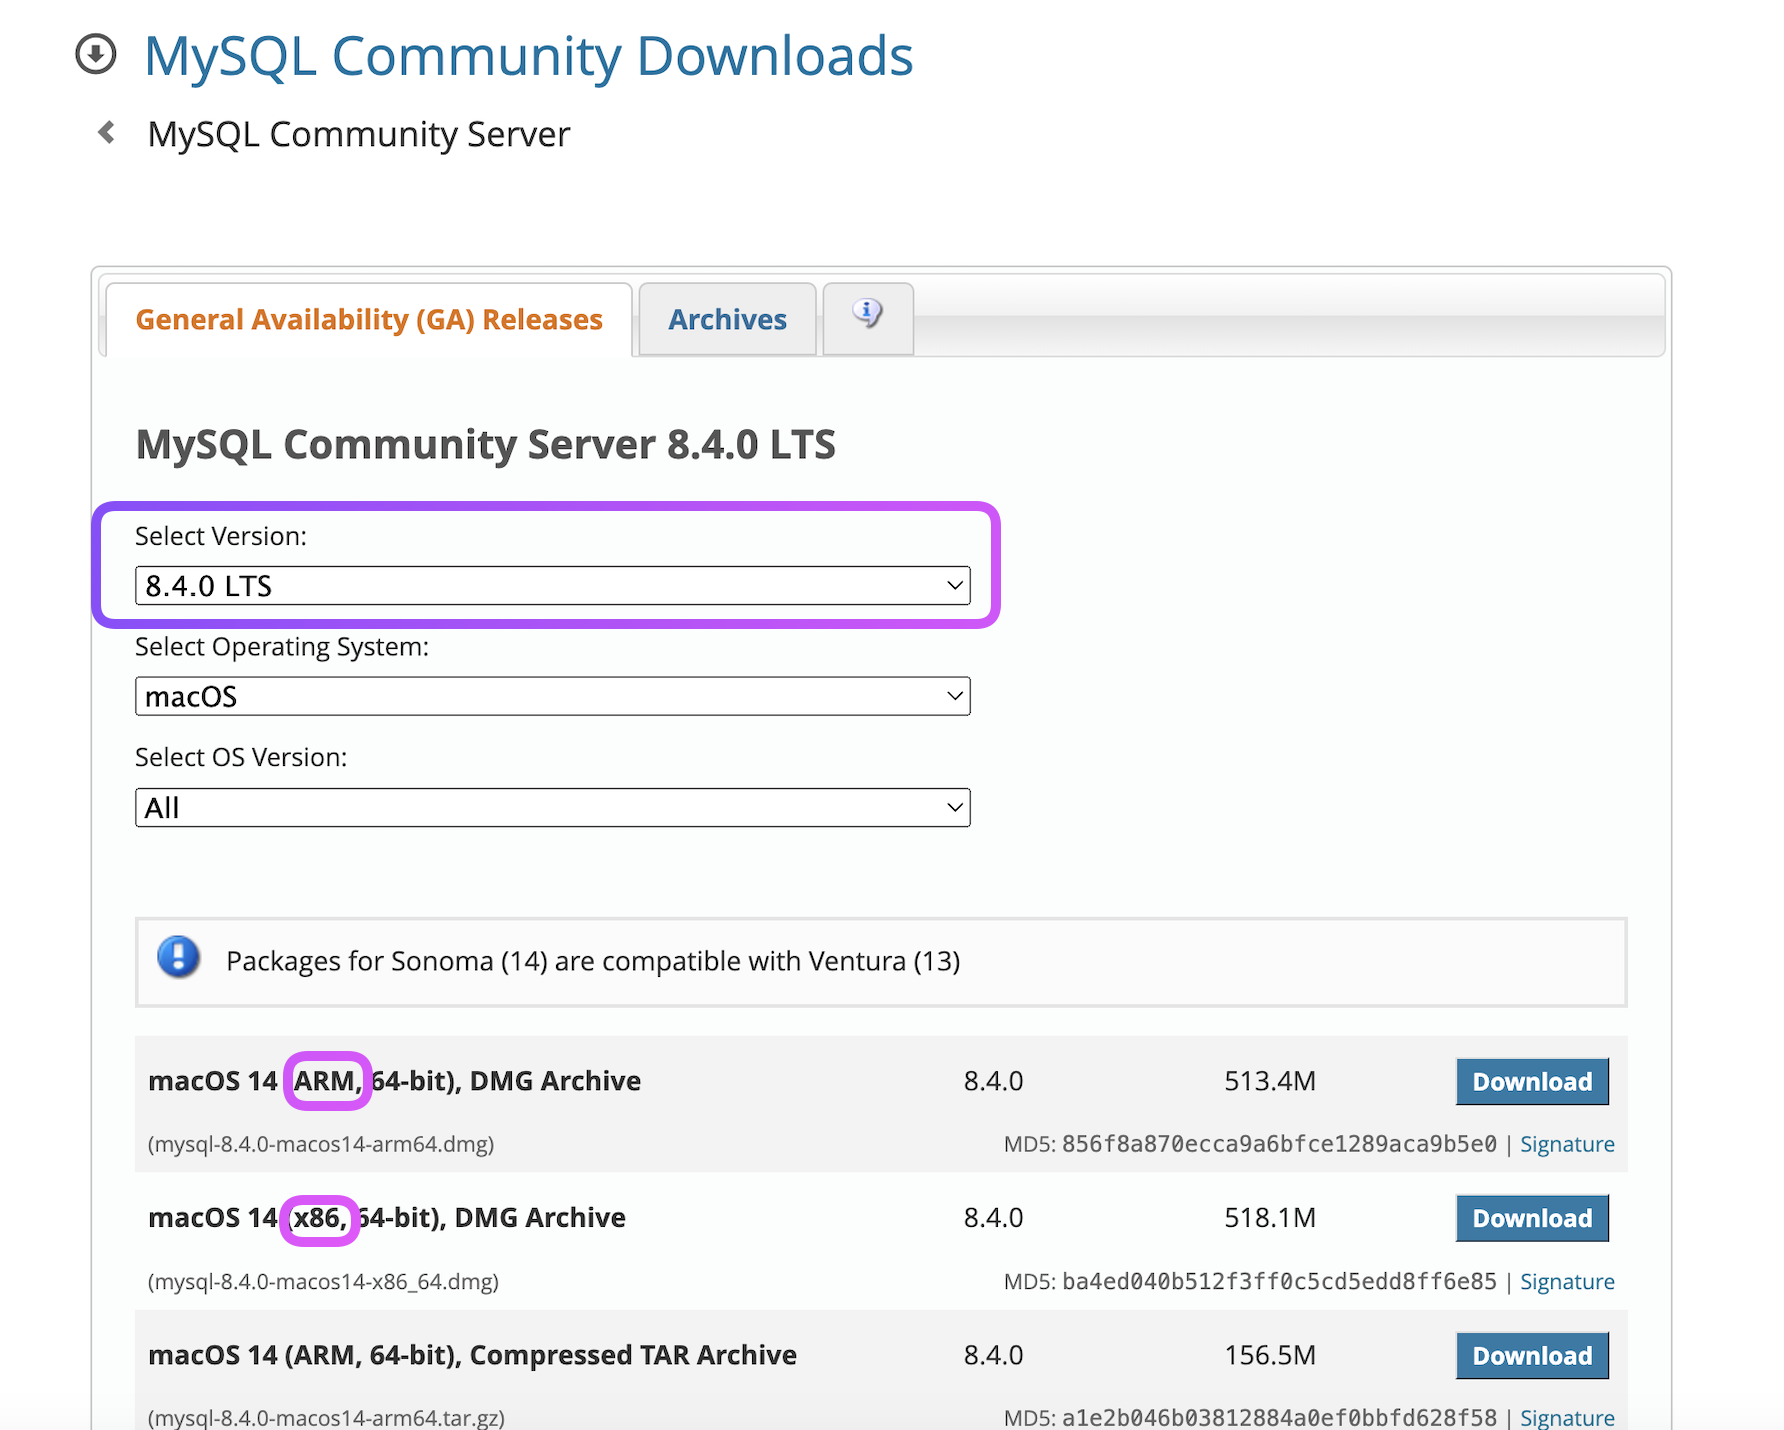The height and width of the screenshot is (1430, 1784).
Task: Click file name (mysql-8.4.0-macos14-x86_64.dmg)
Action: point(323,1281)
